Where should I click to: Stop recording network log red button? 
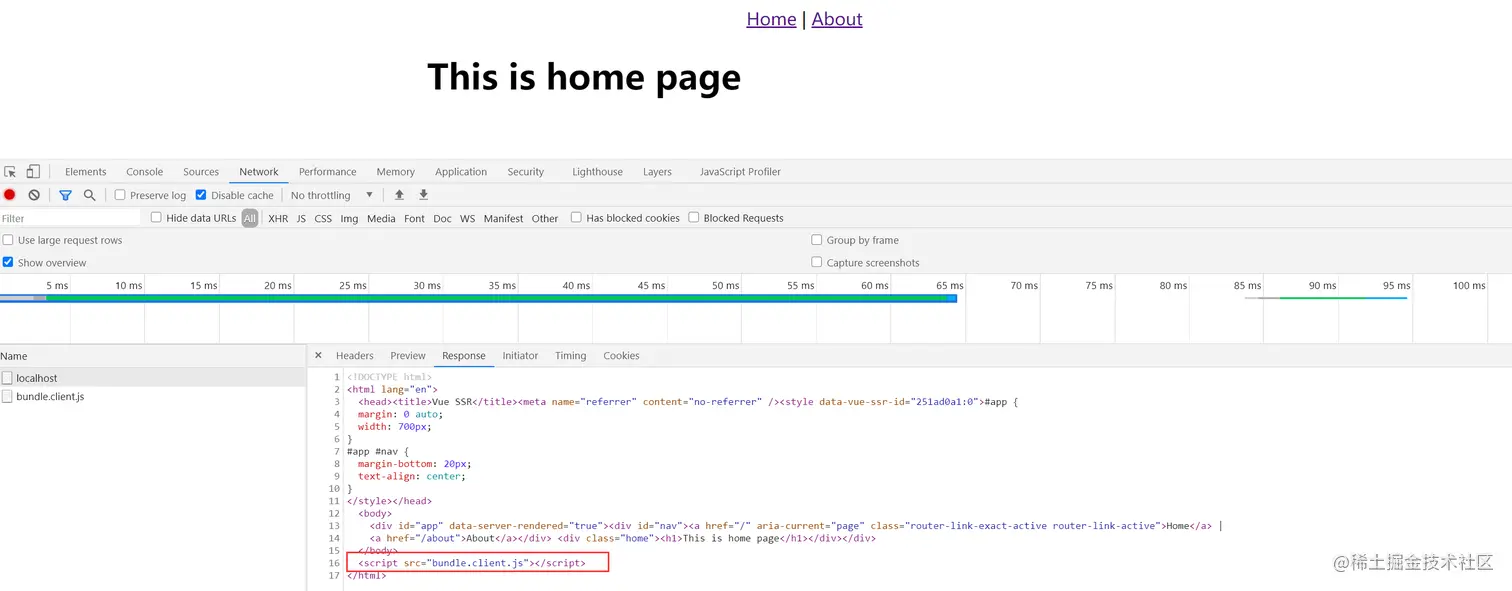(x=10, y=195)
